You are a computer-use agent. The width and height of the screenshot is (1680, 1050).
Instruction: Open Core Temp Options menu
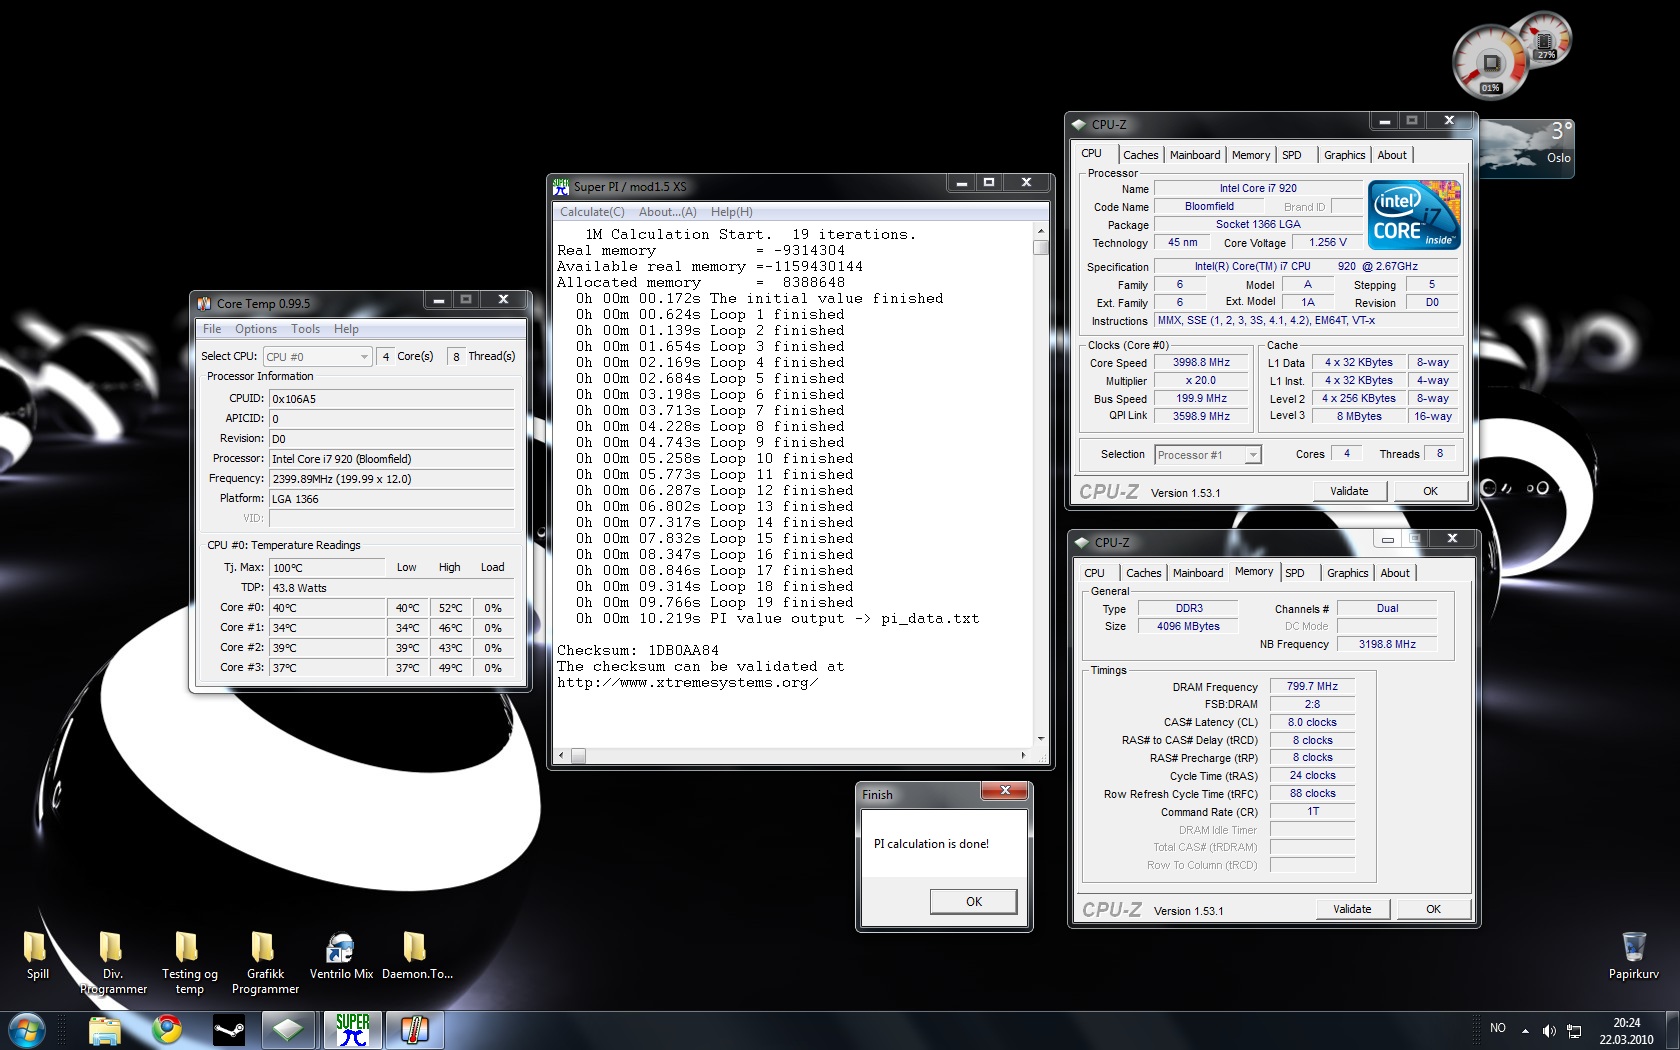pos(256,329)
